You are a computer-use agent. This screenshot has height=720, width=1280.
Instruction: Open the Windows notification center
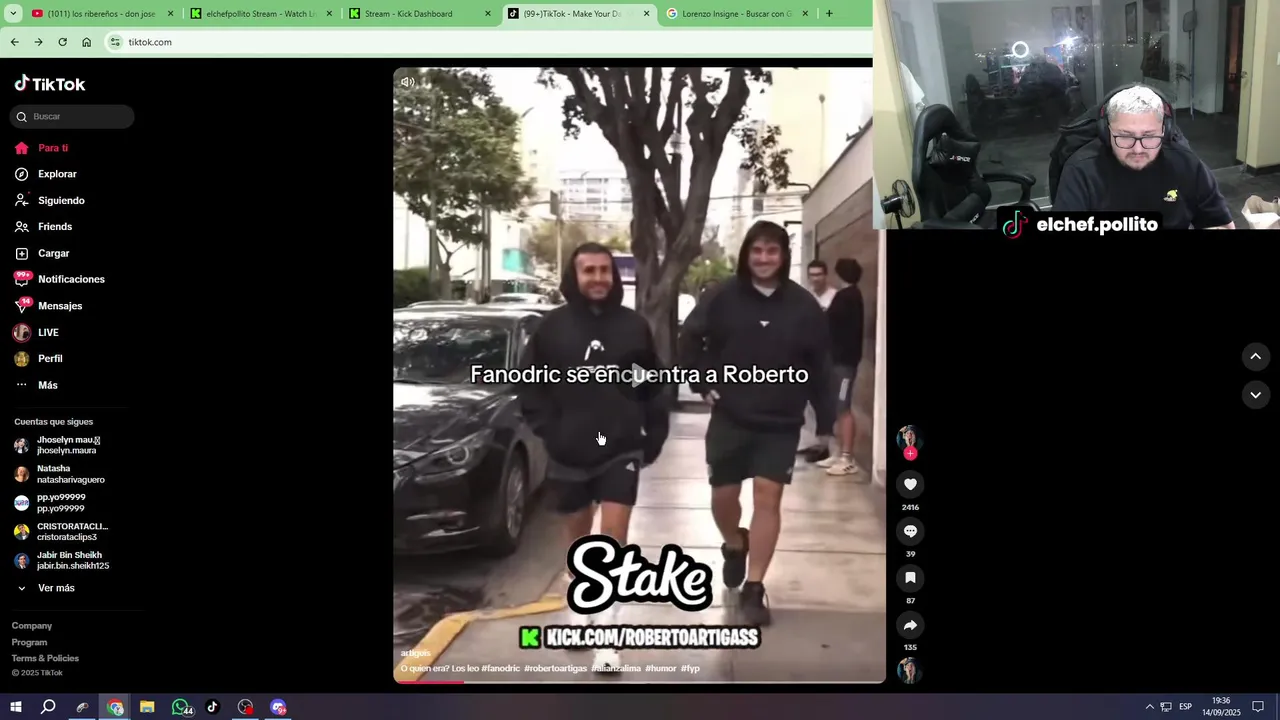(1258, 707)
